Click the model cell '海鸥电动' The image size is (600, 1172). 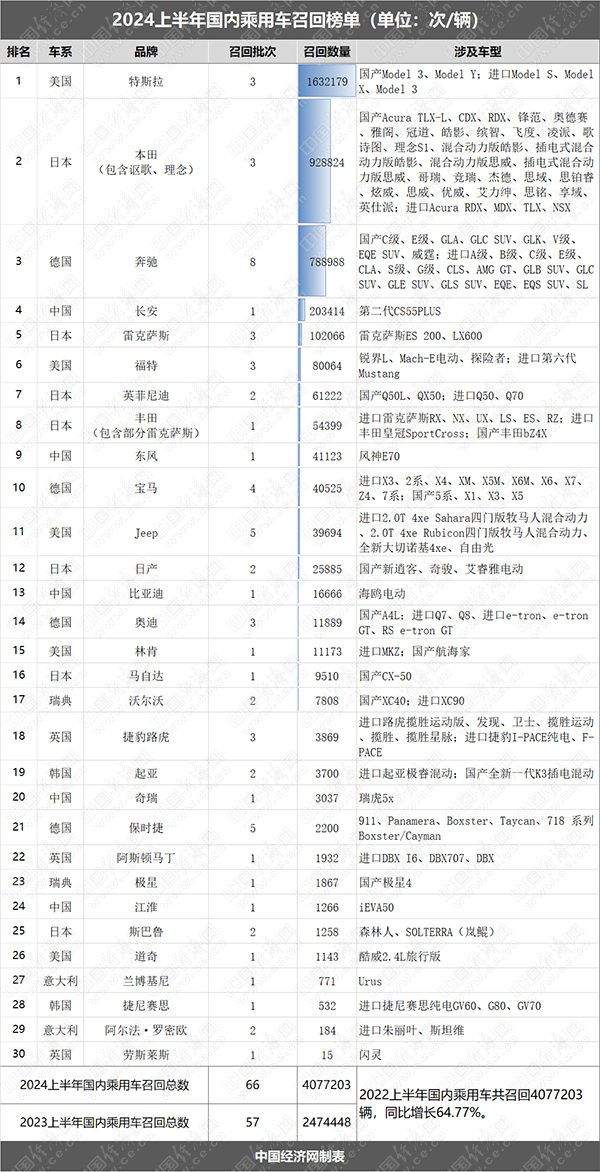point(382,593)
